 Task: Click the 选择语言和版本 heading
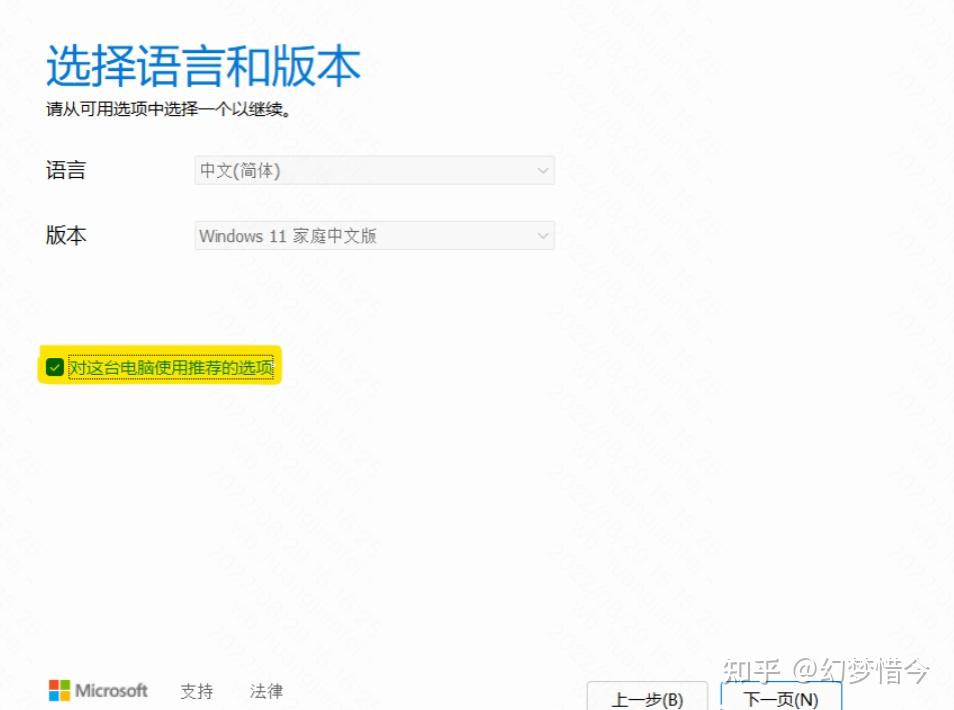(x=203, y=66)
